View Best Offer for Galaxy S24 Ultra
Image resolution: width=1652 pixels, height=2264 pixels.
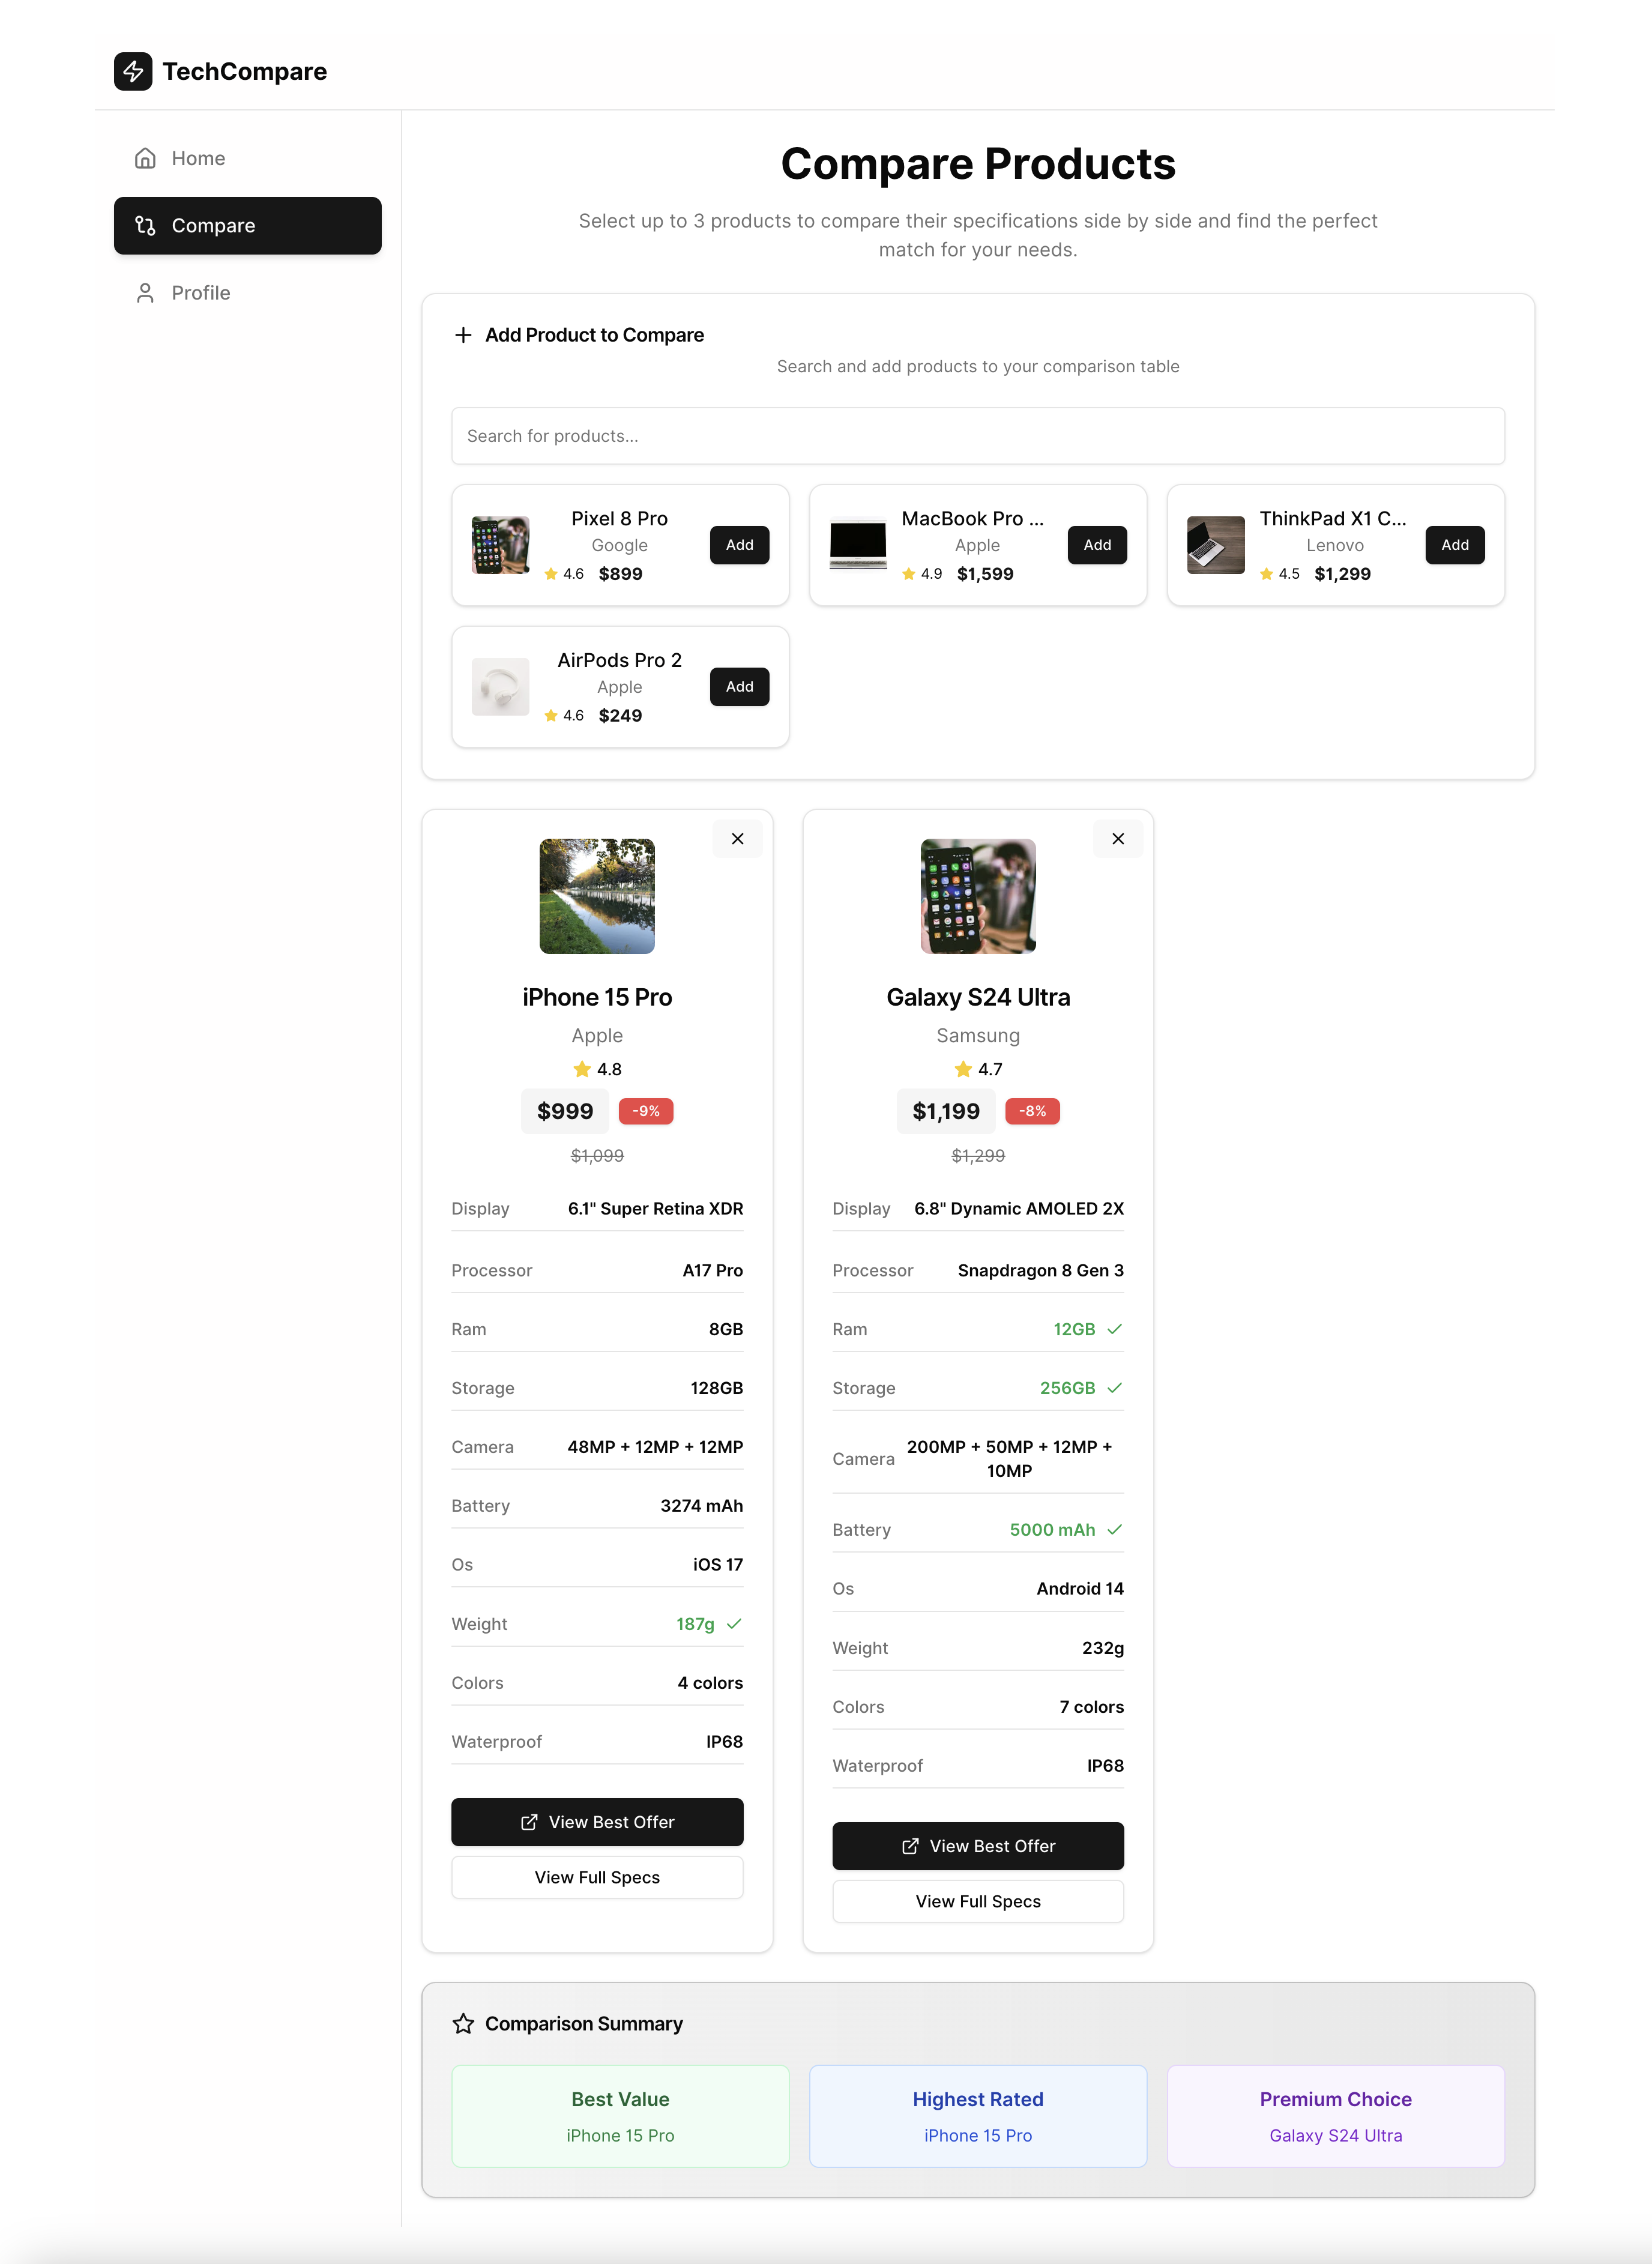coord(977,1845)
